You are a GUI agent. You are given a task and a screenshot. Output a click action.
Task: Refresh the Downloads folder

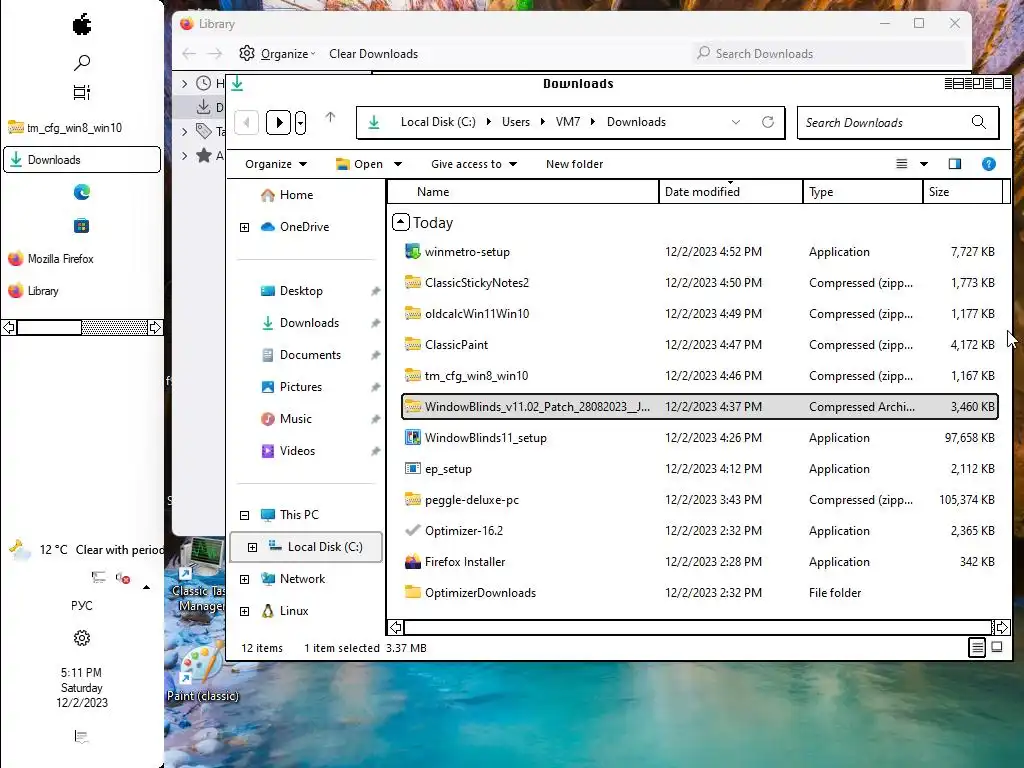tap(768, 122)
